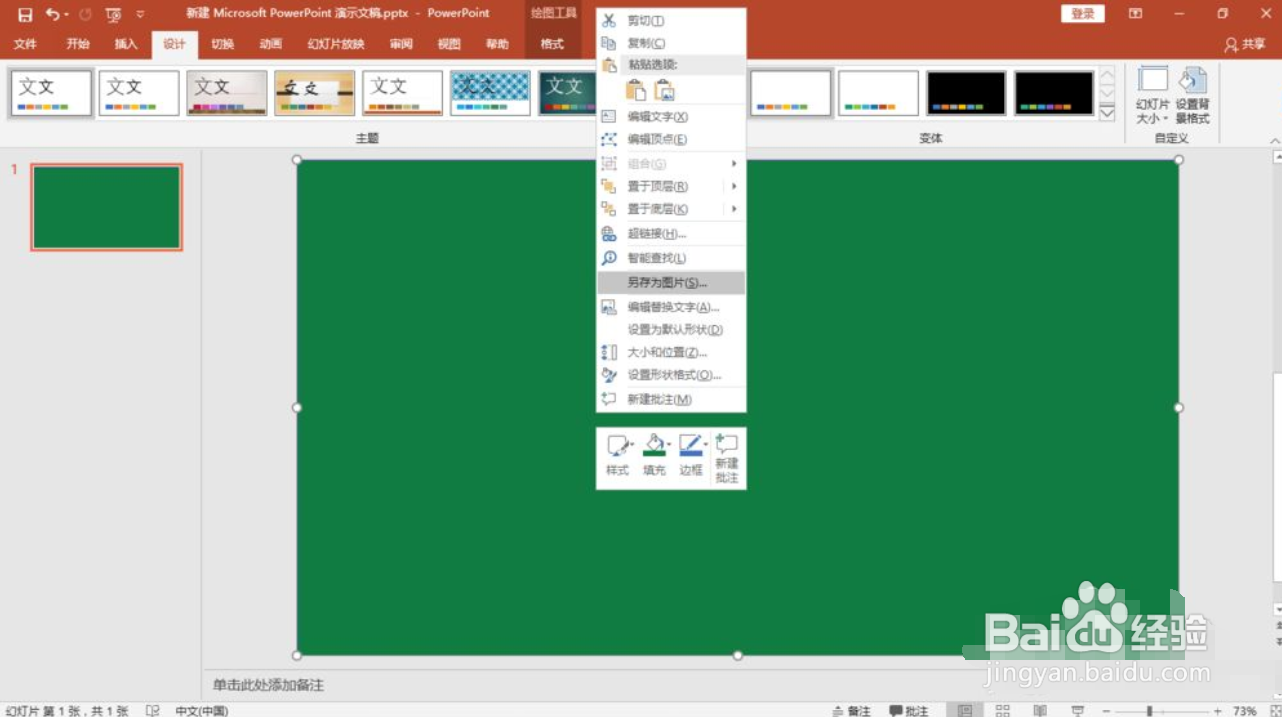Select the second black variant thumbnail

pyautogui.click(x=1054, y=93)
